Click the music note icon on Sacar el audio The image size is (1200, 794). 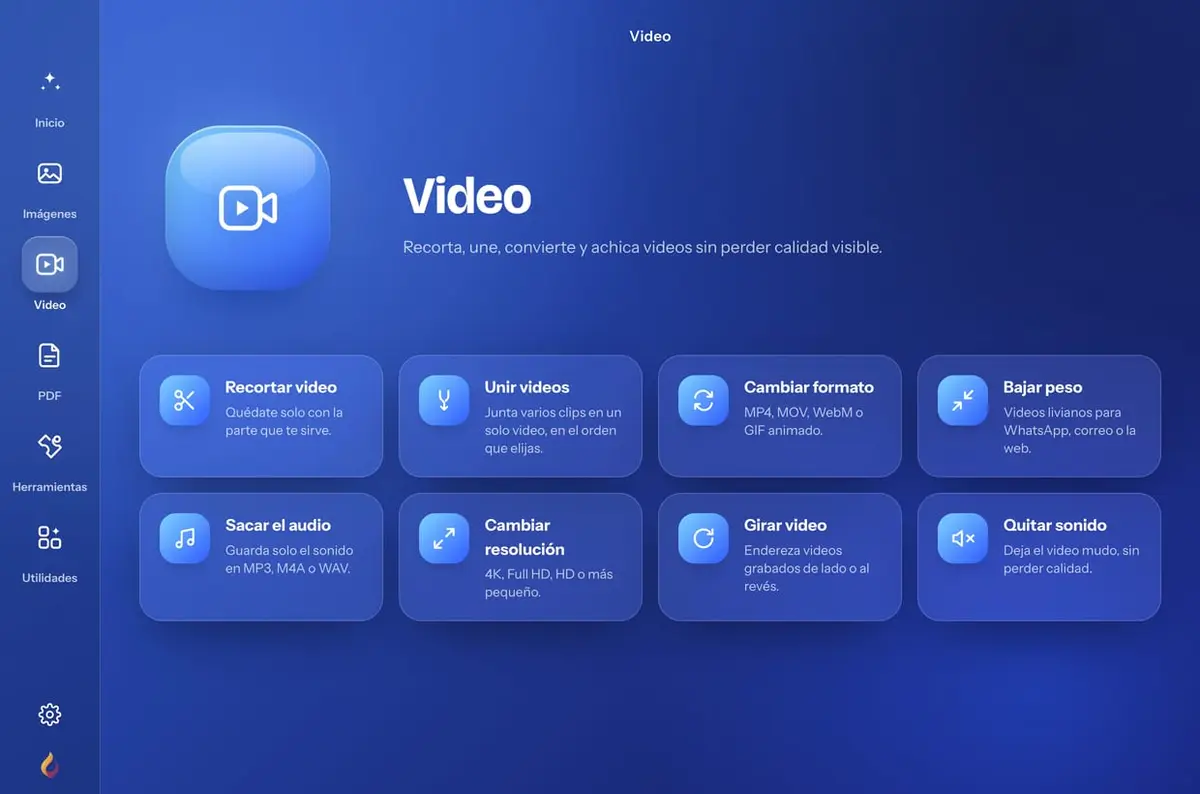(185, 539)
